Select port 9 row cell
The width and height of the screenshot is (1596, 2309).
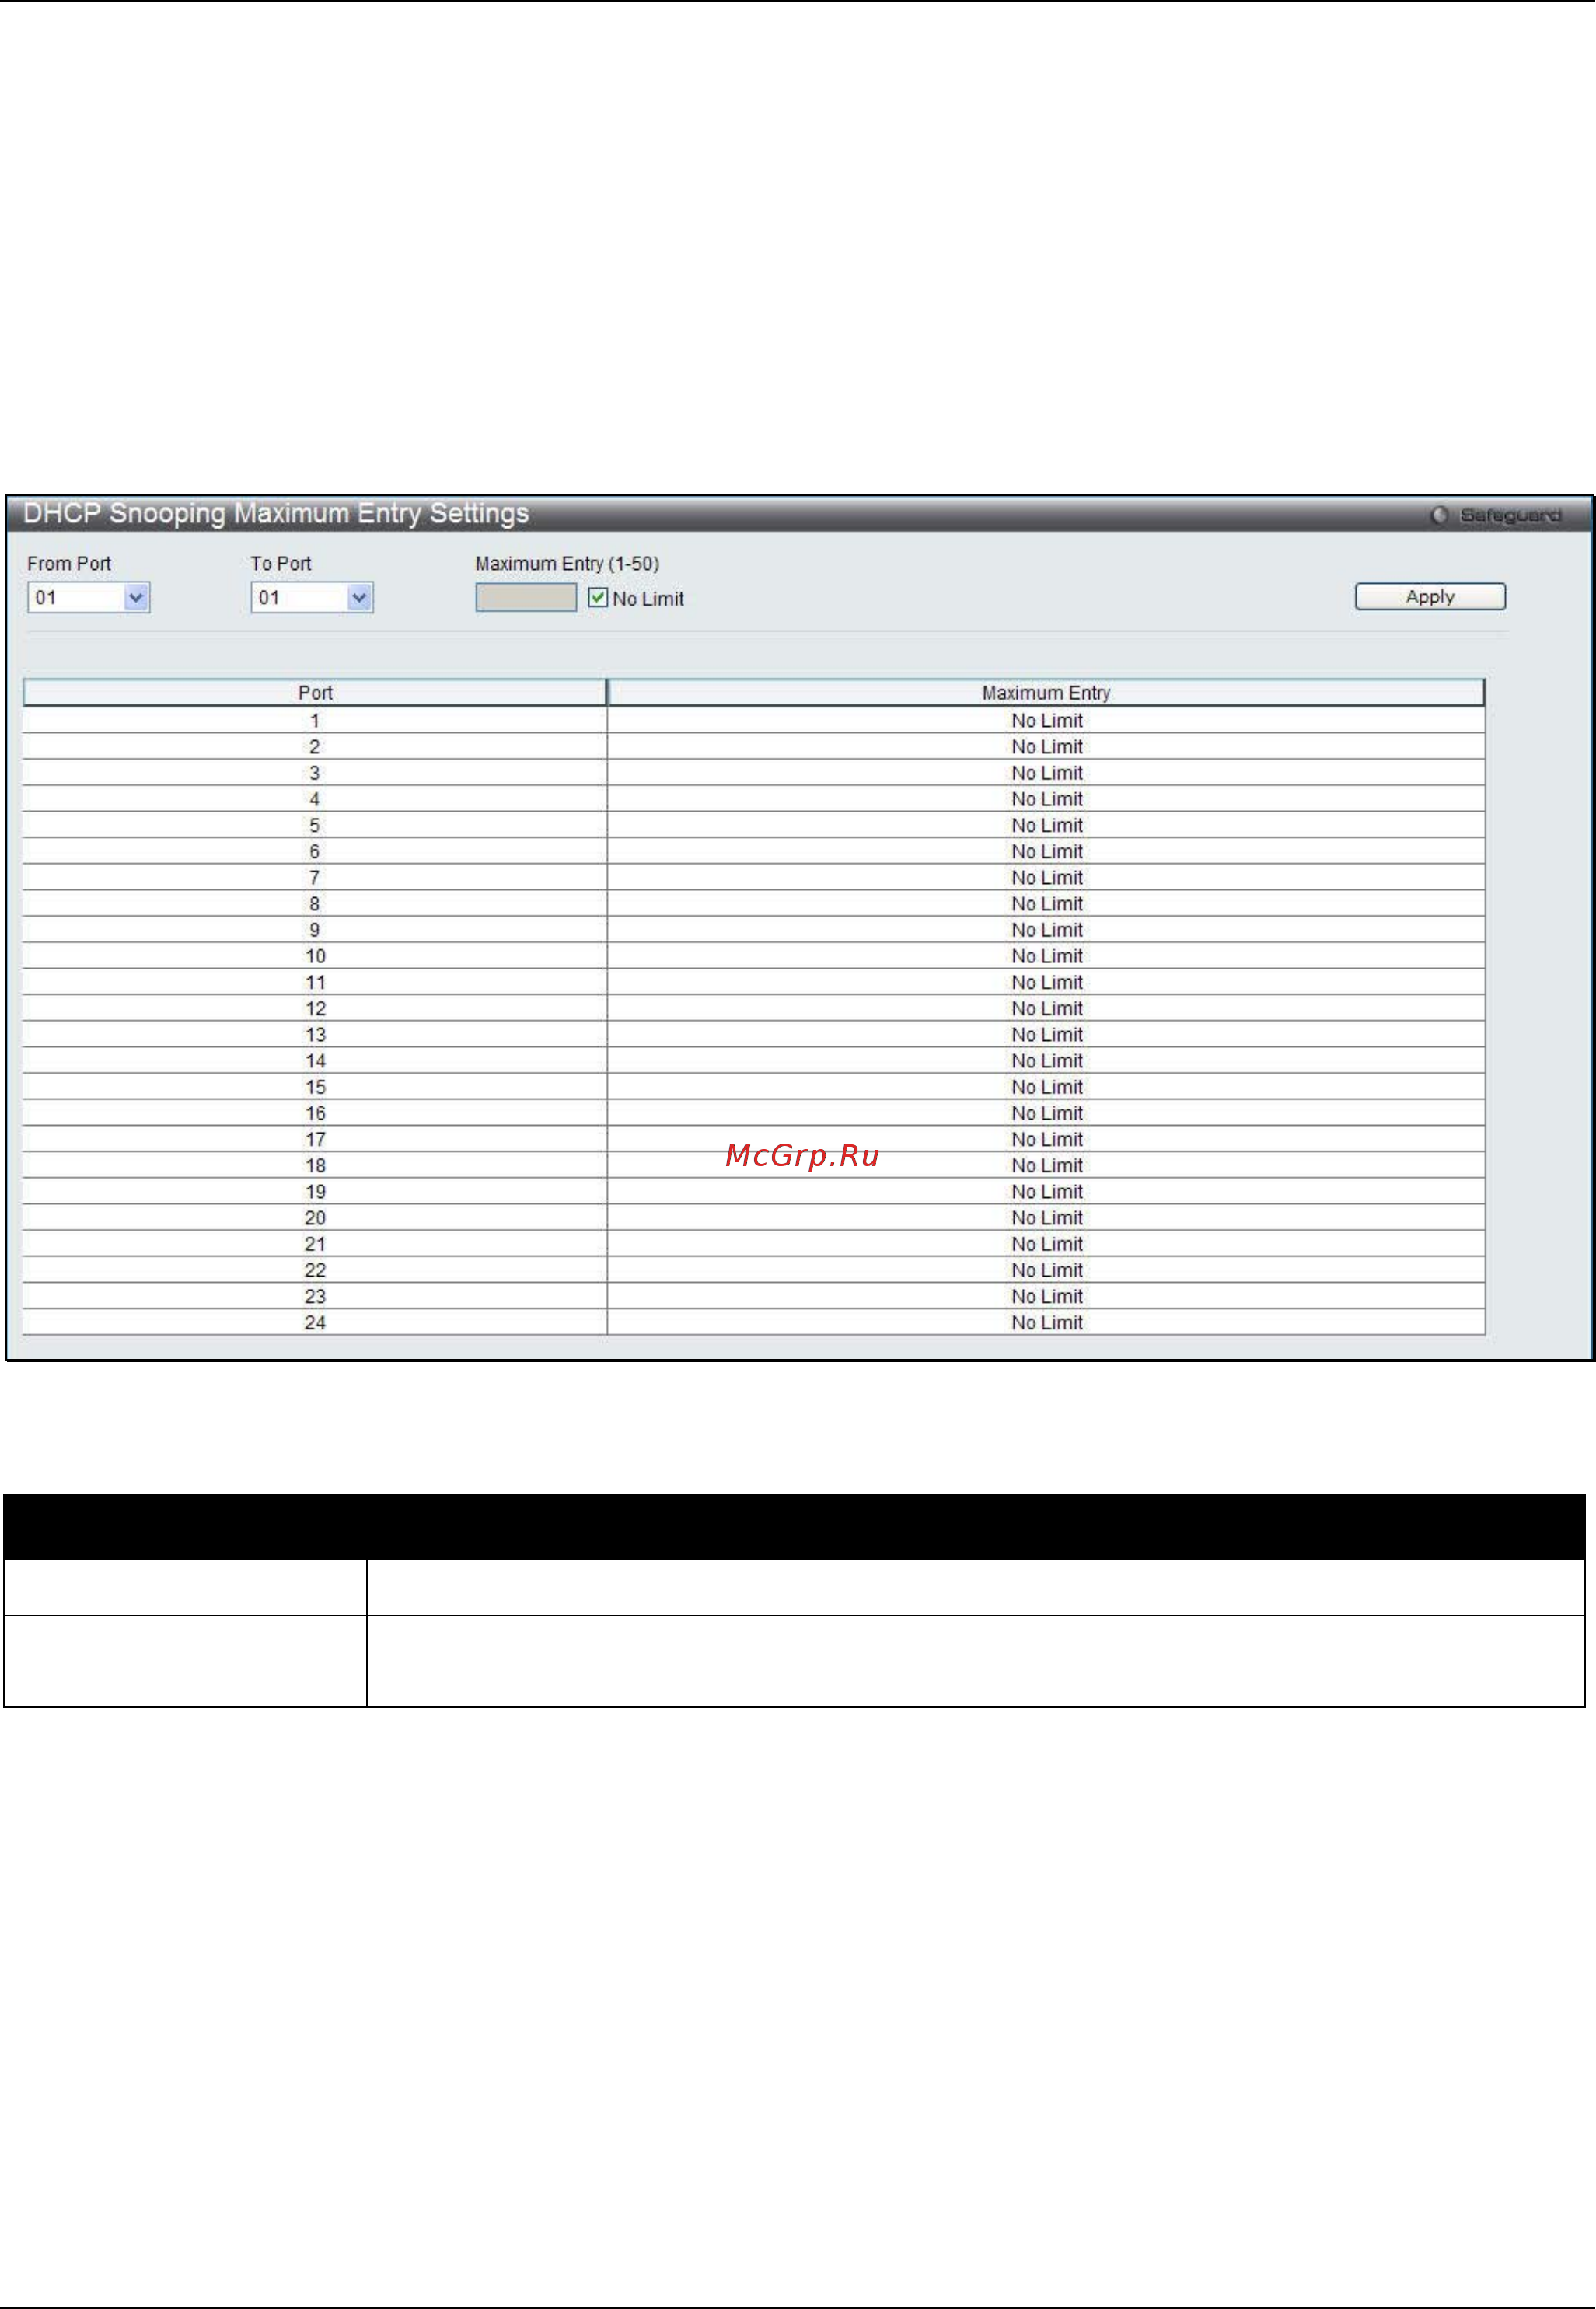(x=315, y=930)
